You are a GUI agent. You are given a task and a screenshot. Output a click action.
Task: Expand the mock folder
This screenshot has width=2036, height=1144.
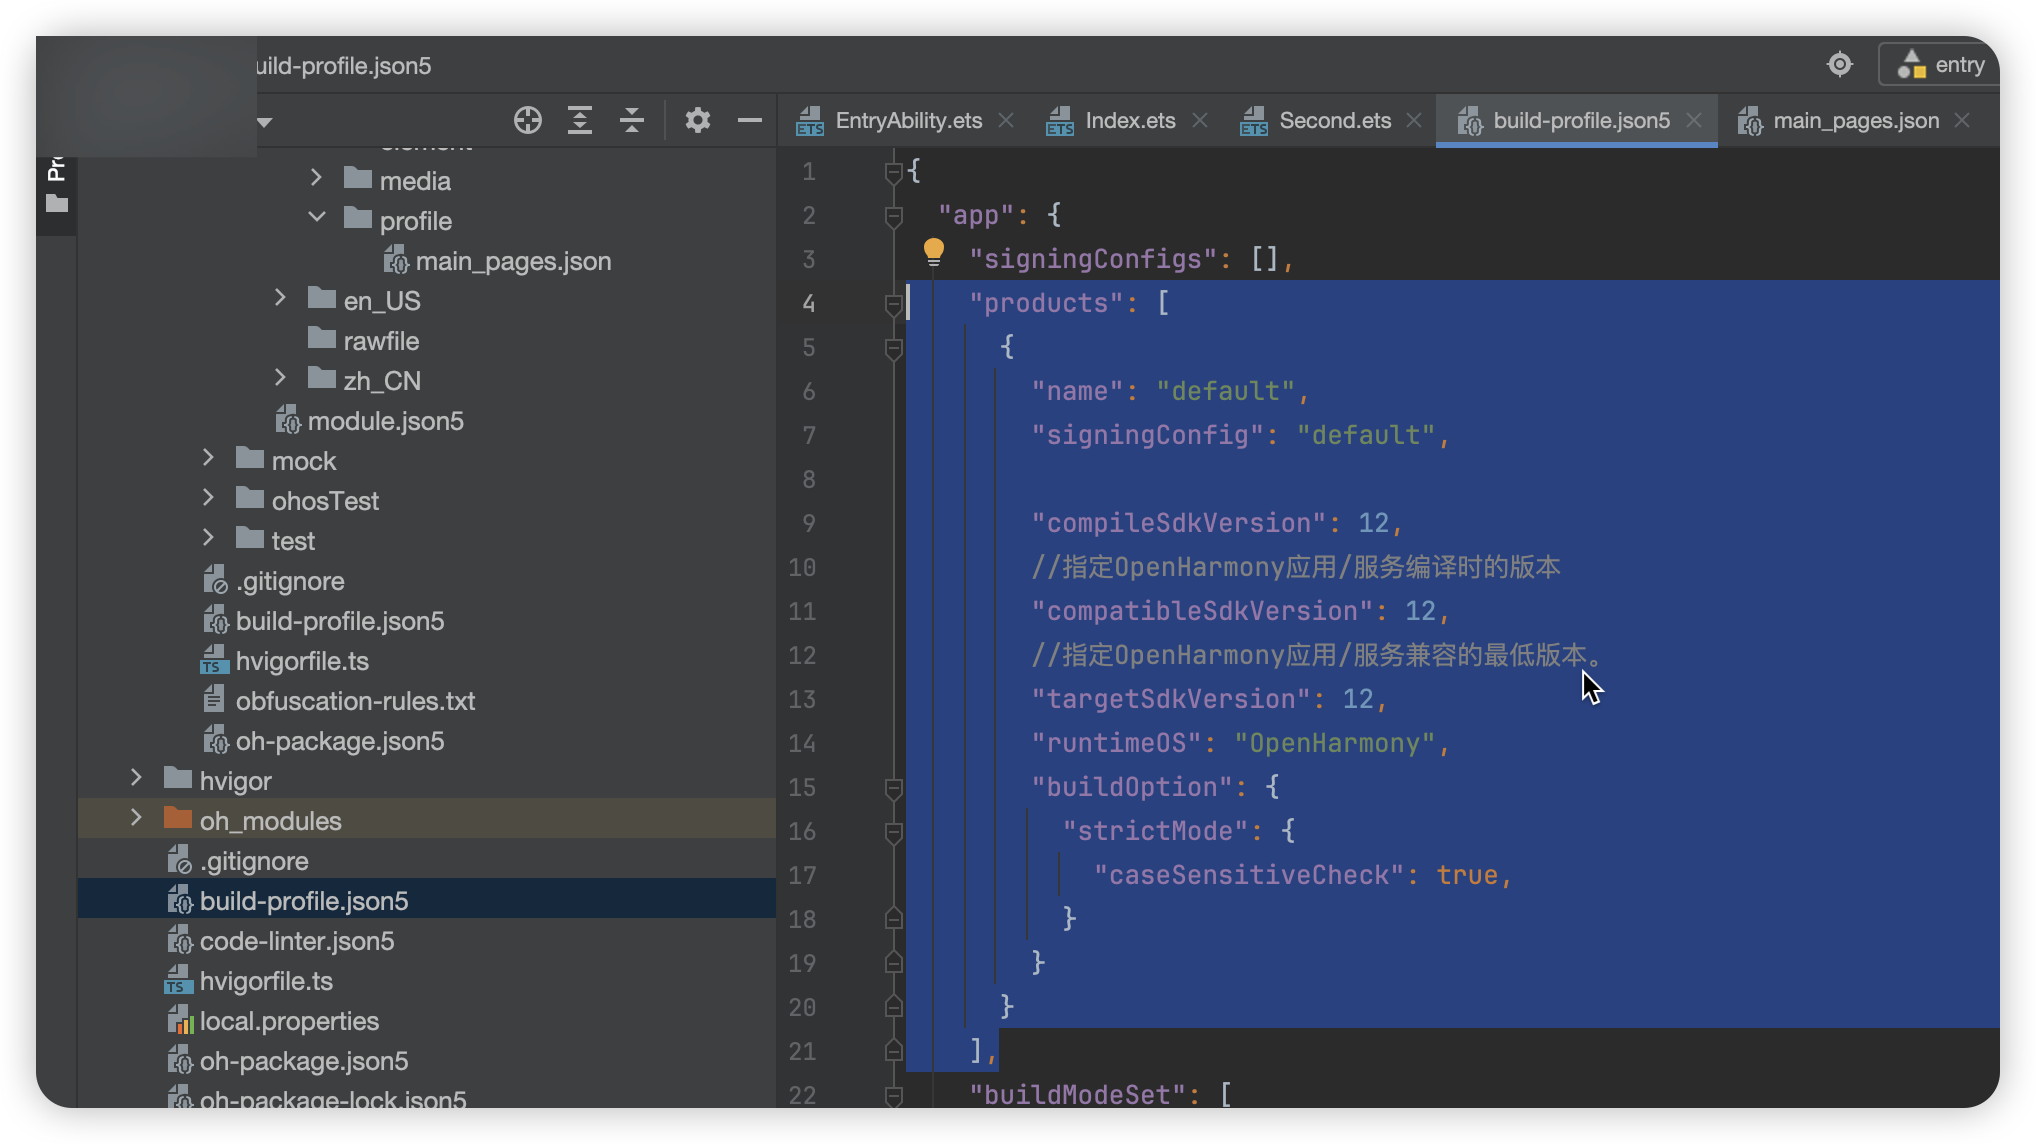coord(208,458)
